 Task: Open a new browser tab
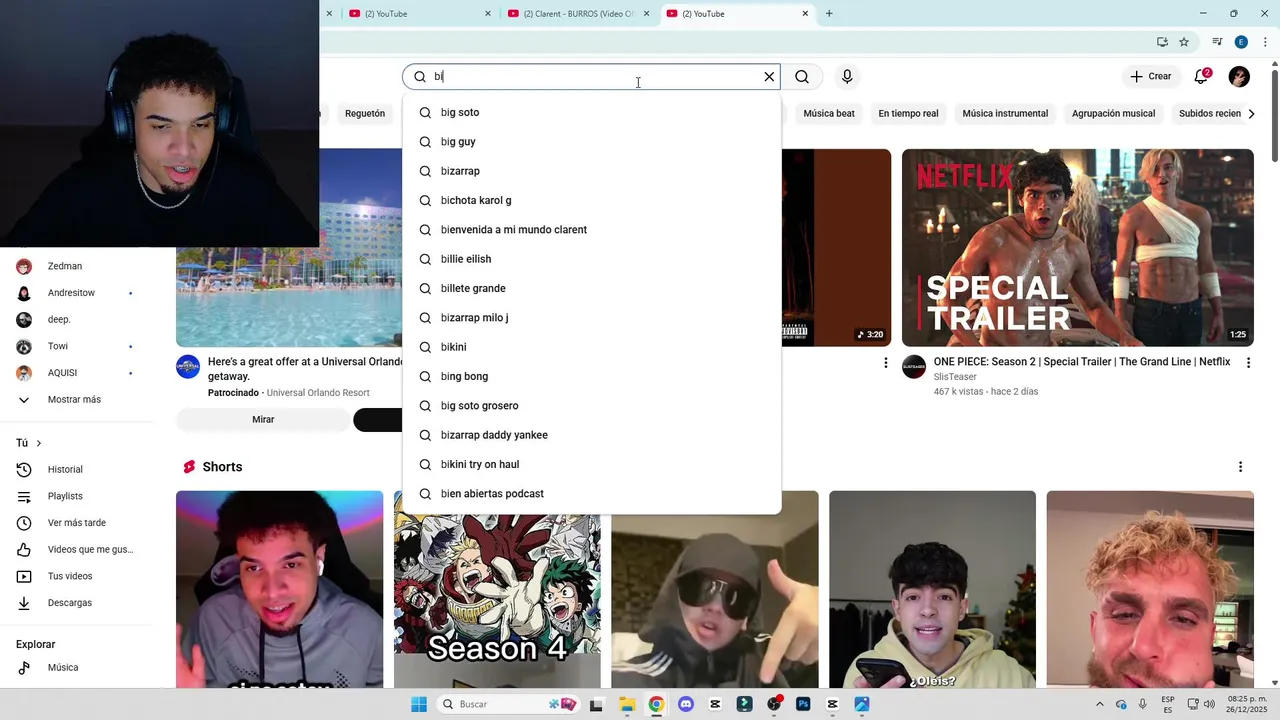click(x=829, y=14)
